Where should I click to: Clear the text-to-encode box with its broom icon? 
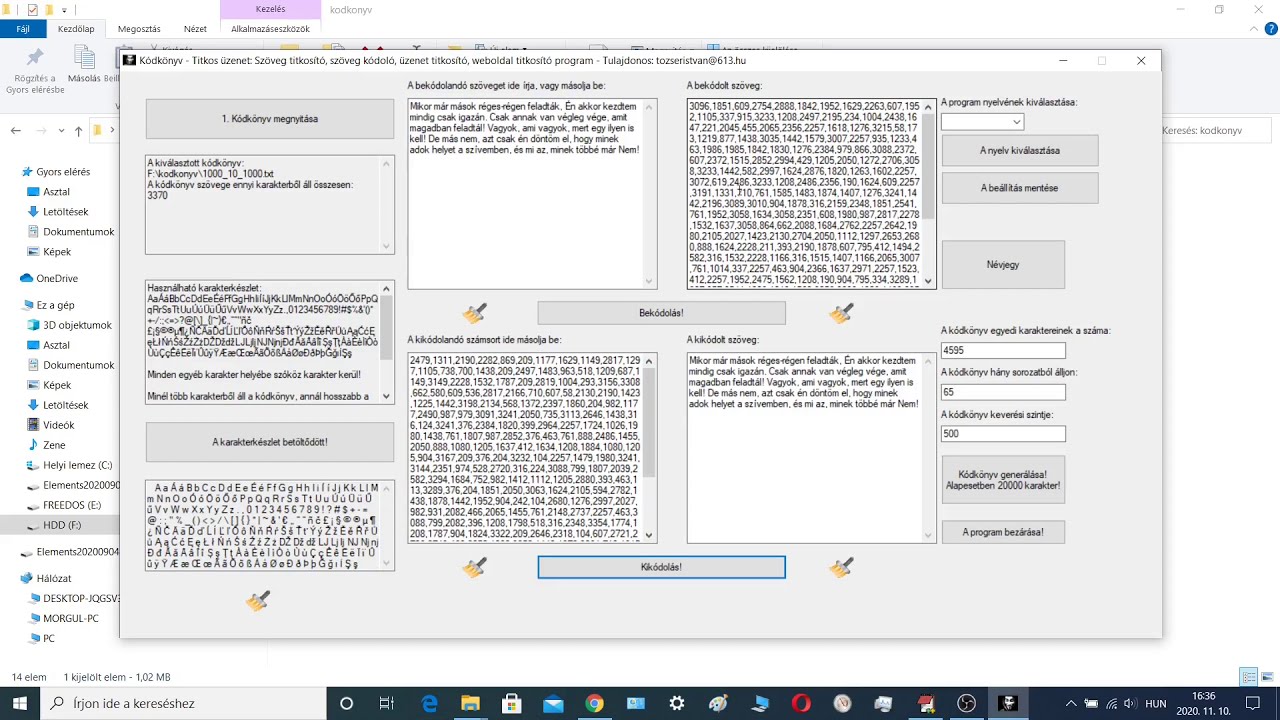pyautogui.click(x=474, y=314)
